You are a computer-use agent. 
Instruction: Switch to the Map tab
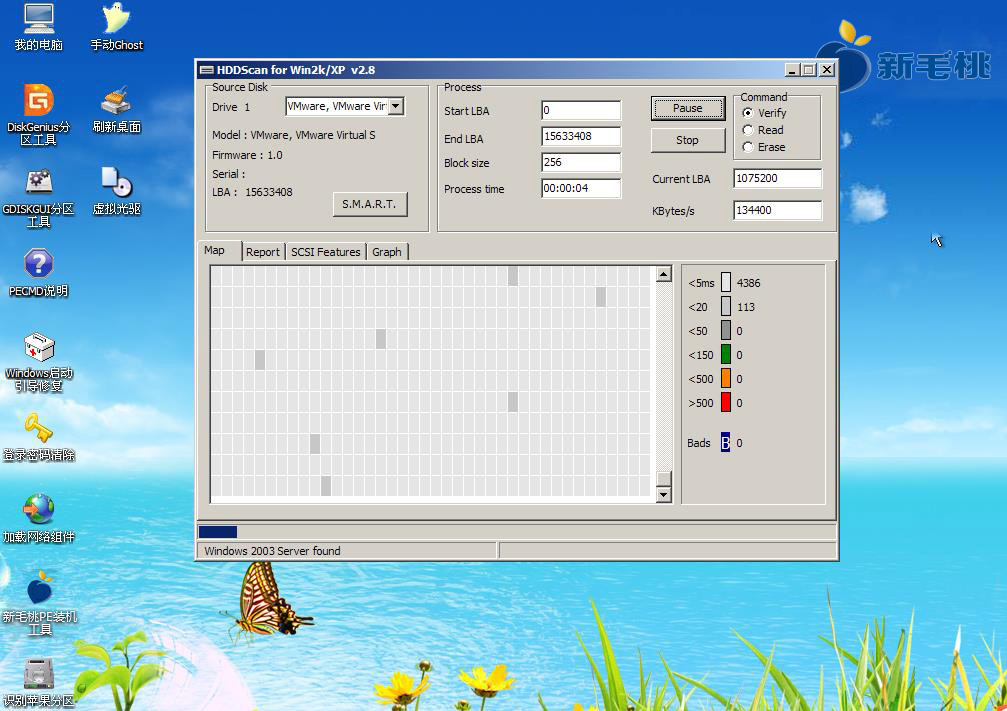pyautogui.click(x=215, y=250)
